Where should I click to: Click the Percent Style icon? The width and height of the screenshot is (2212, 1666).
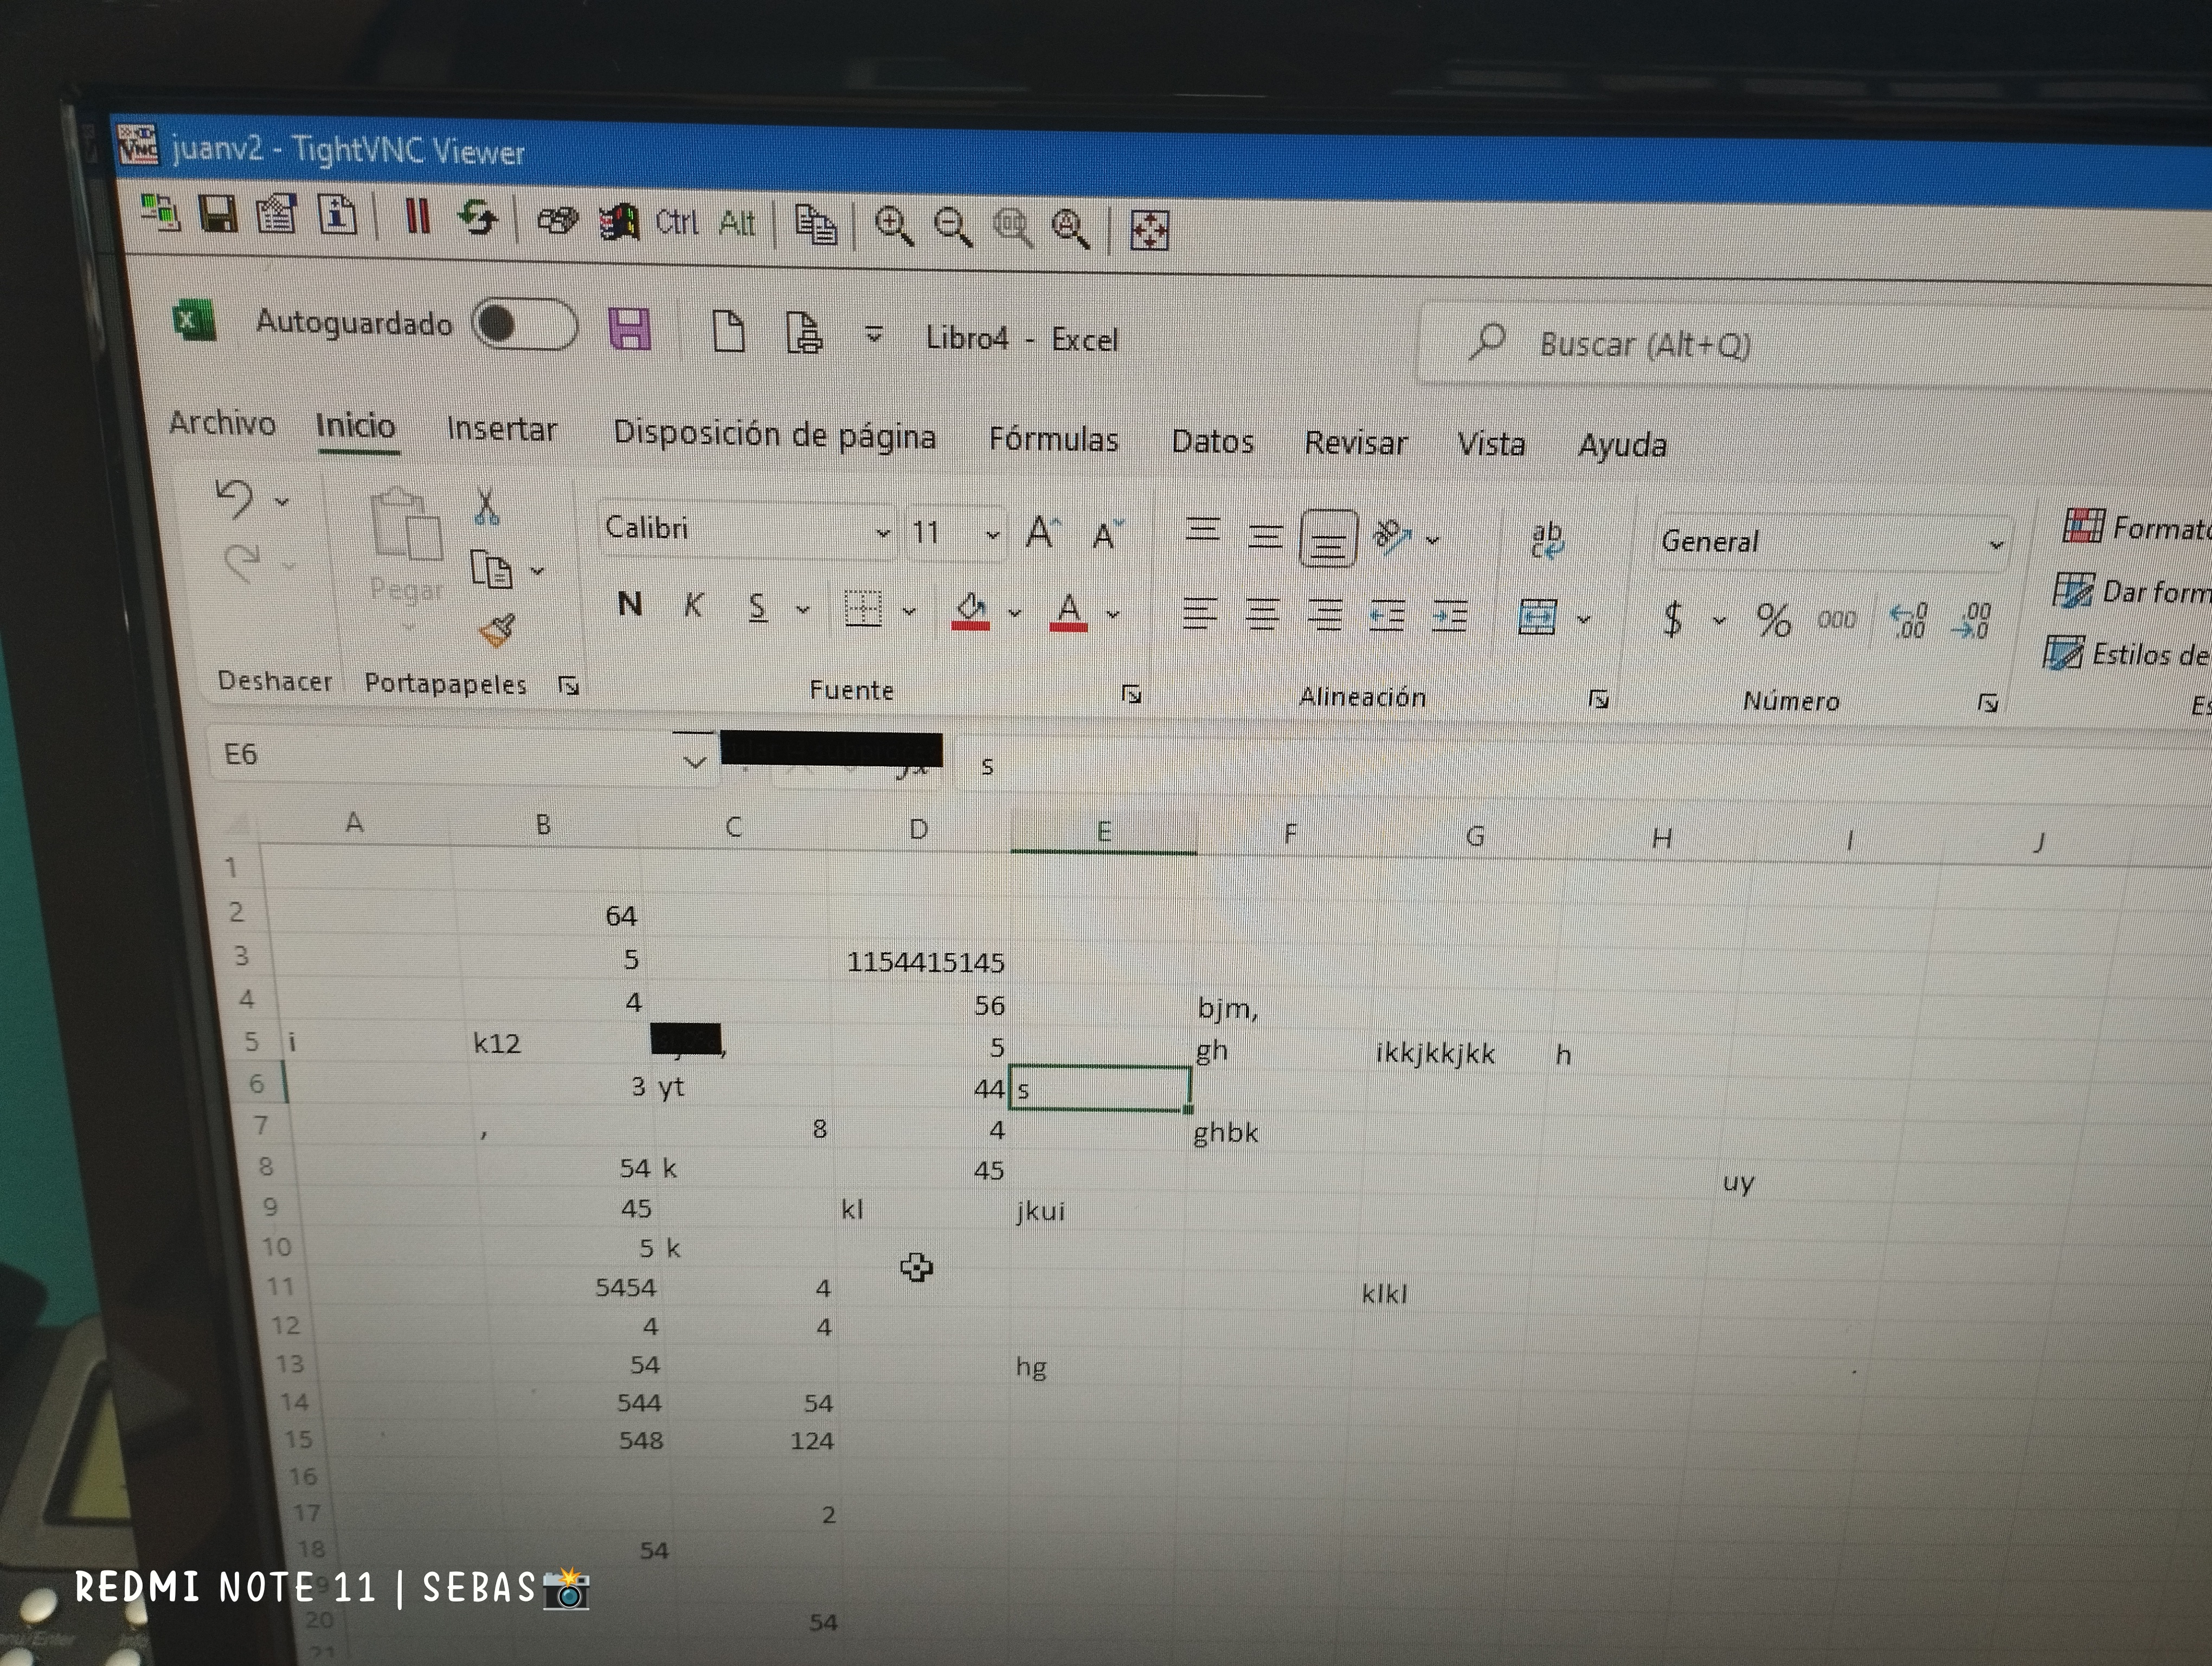tap(1773, 621)
